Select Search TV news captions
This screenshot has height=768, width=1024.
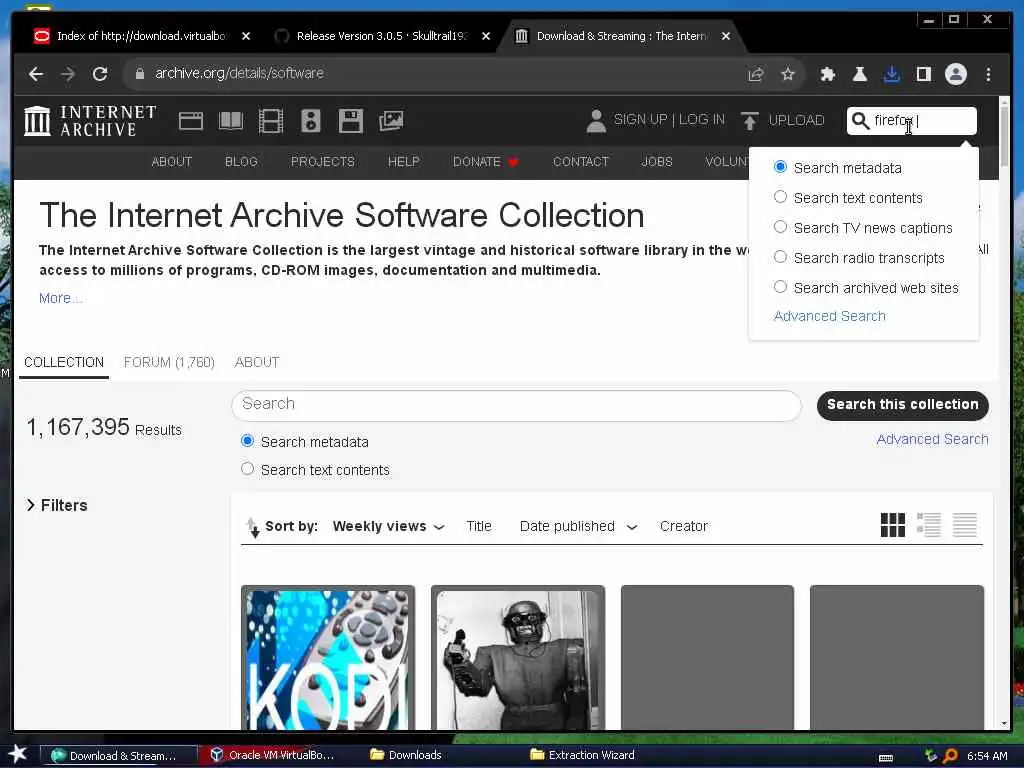tap(780, 227)
